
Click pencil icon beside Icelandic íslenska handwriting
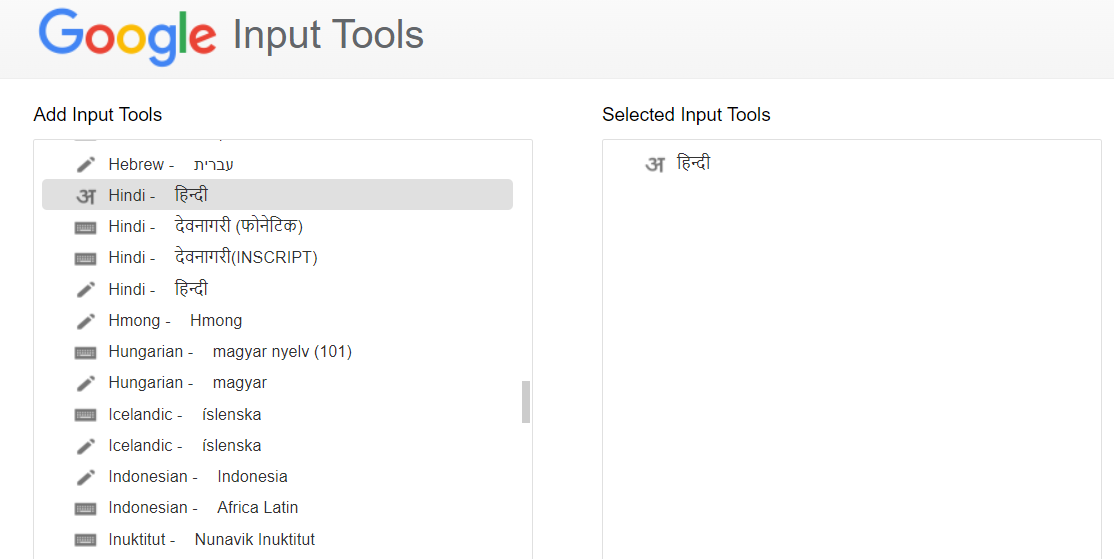[x=85, y=446]
